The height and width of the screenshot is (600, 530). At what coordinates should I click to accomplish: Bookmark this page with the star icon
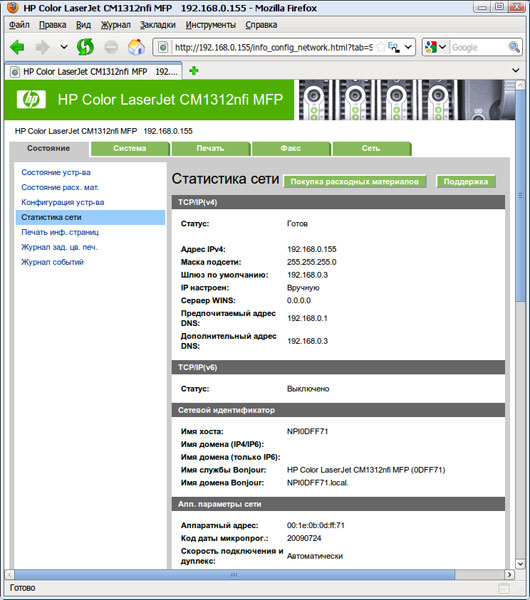[380, 47]
